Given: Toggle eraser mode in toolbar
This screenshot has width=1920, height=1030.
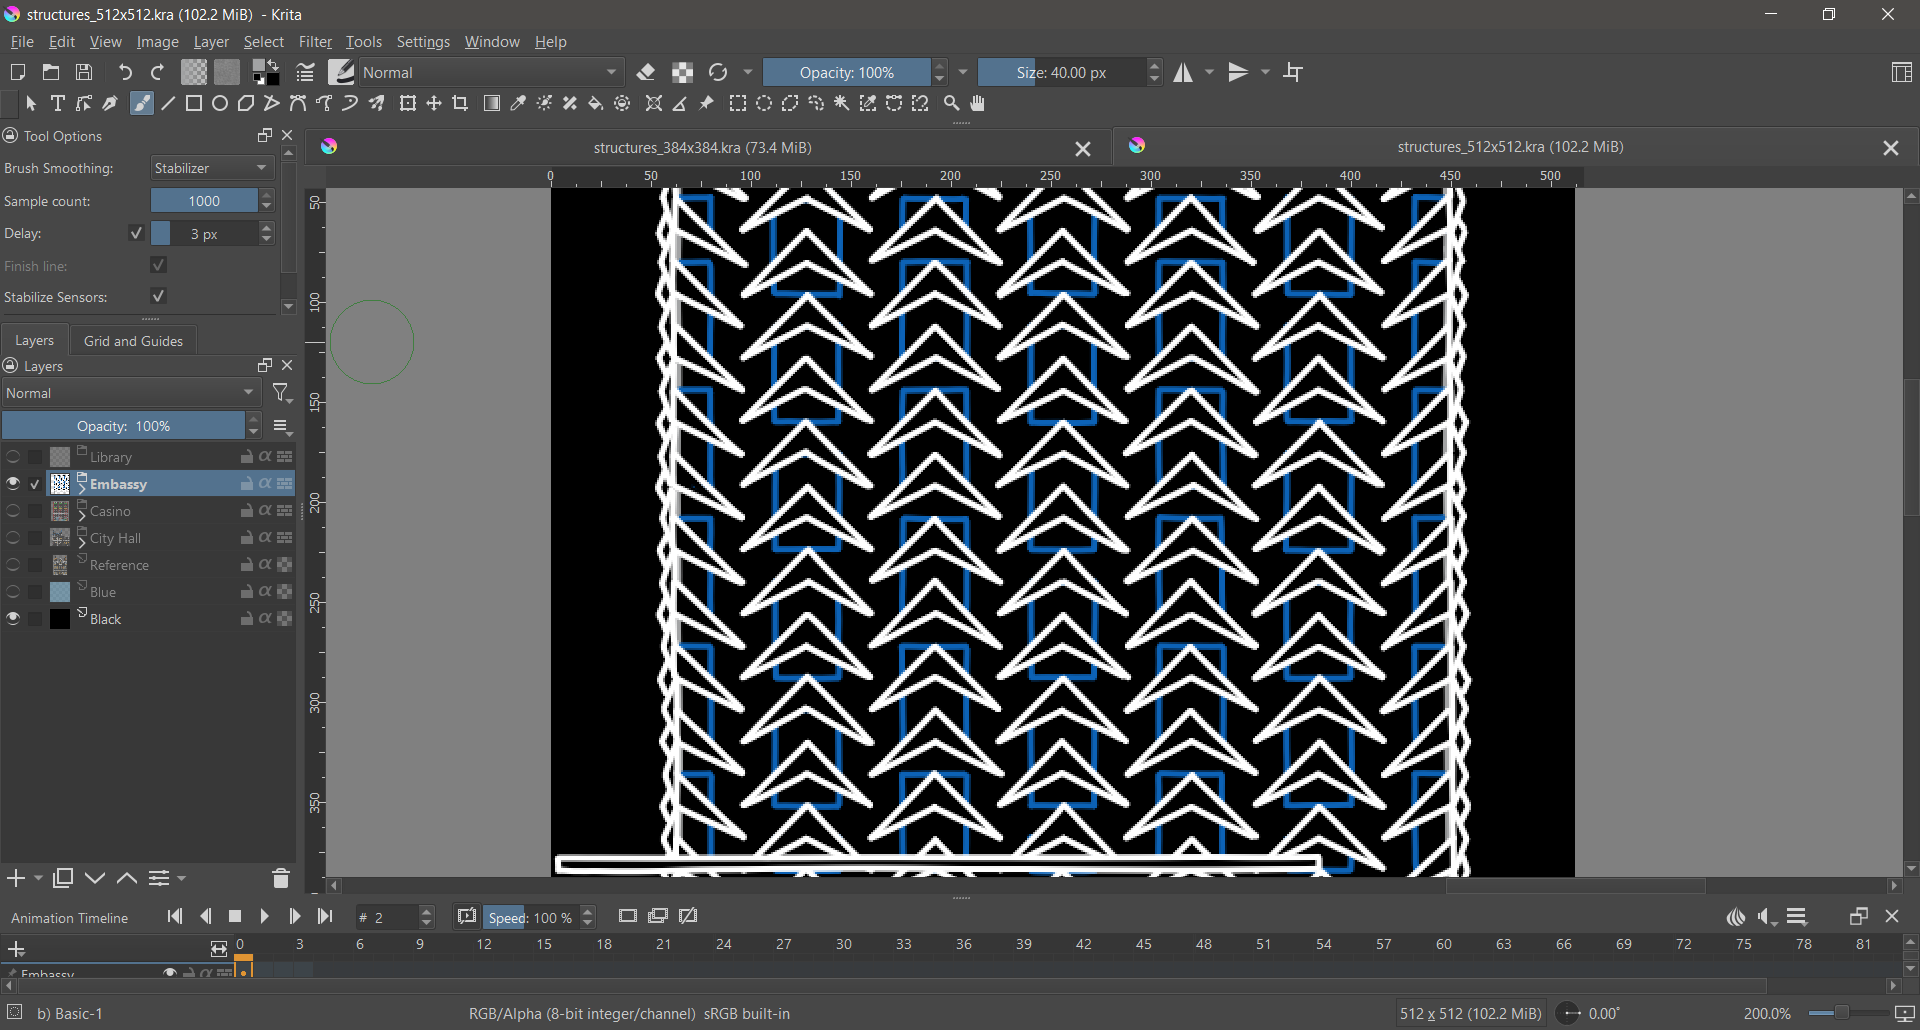Looking at the screenshot, I should (x=646, y=73).
